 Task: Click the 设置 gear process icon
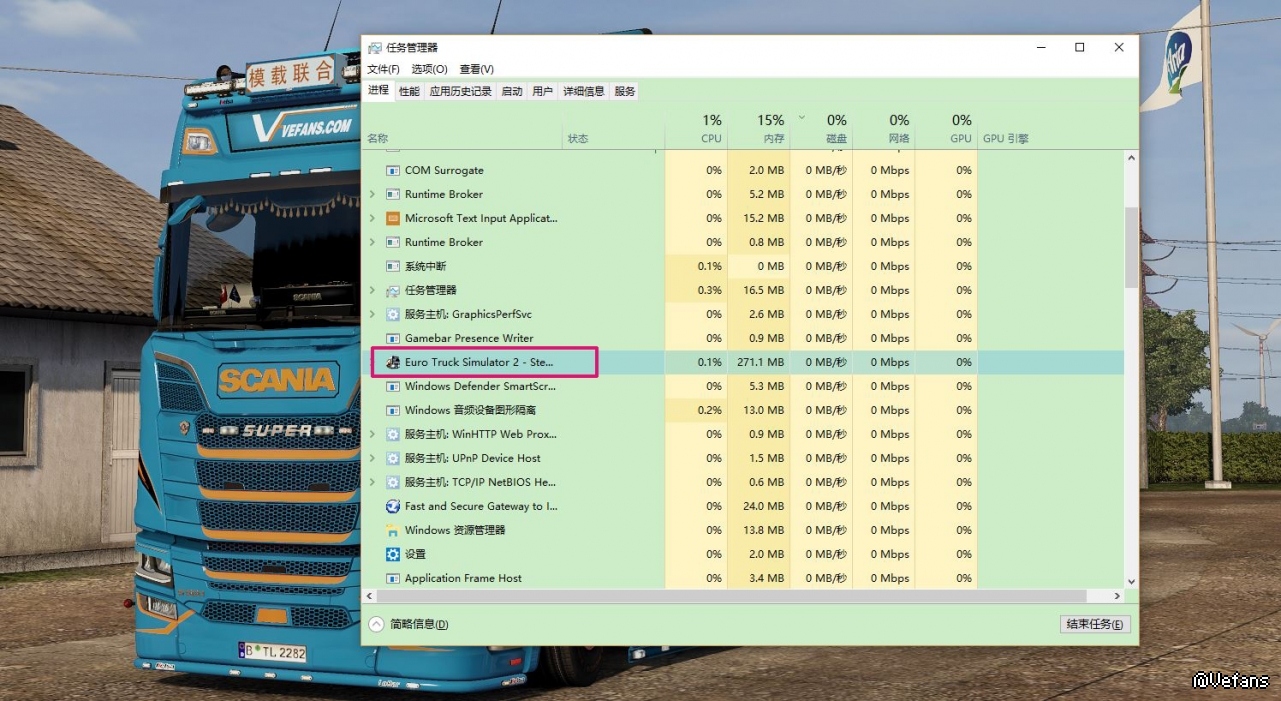tap(393, 554)
